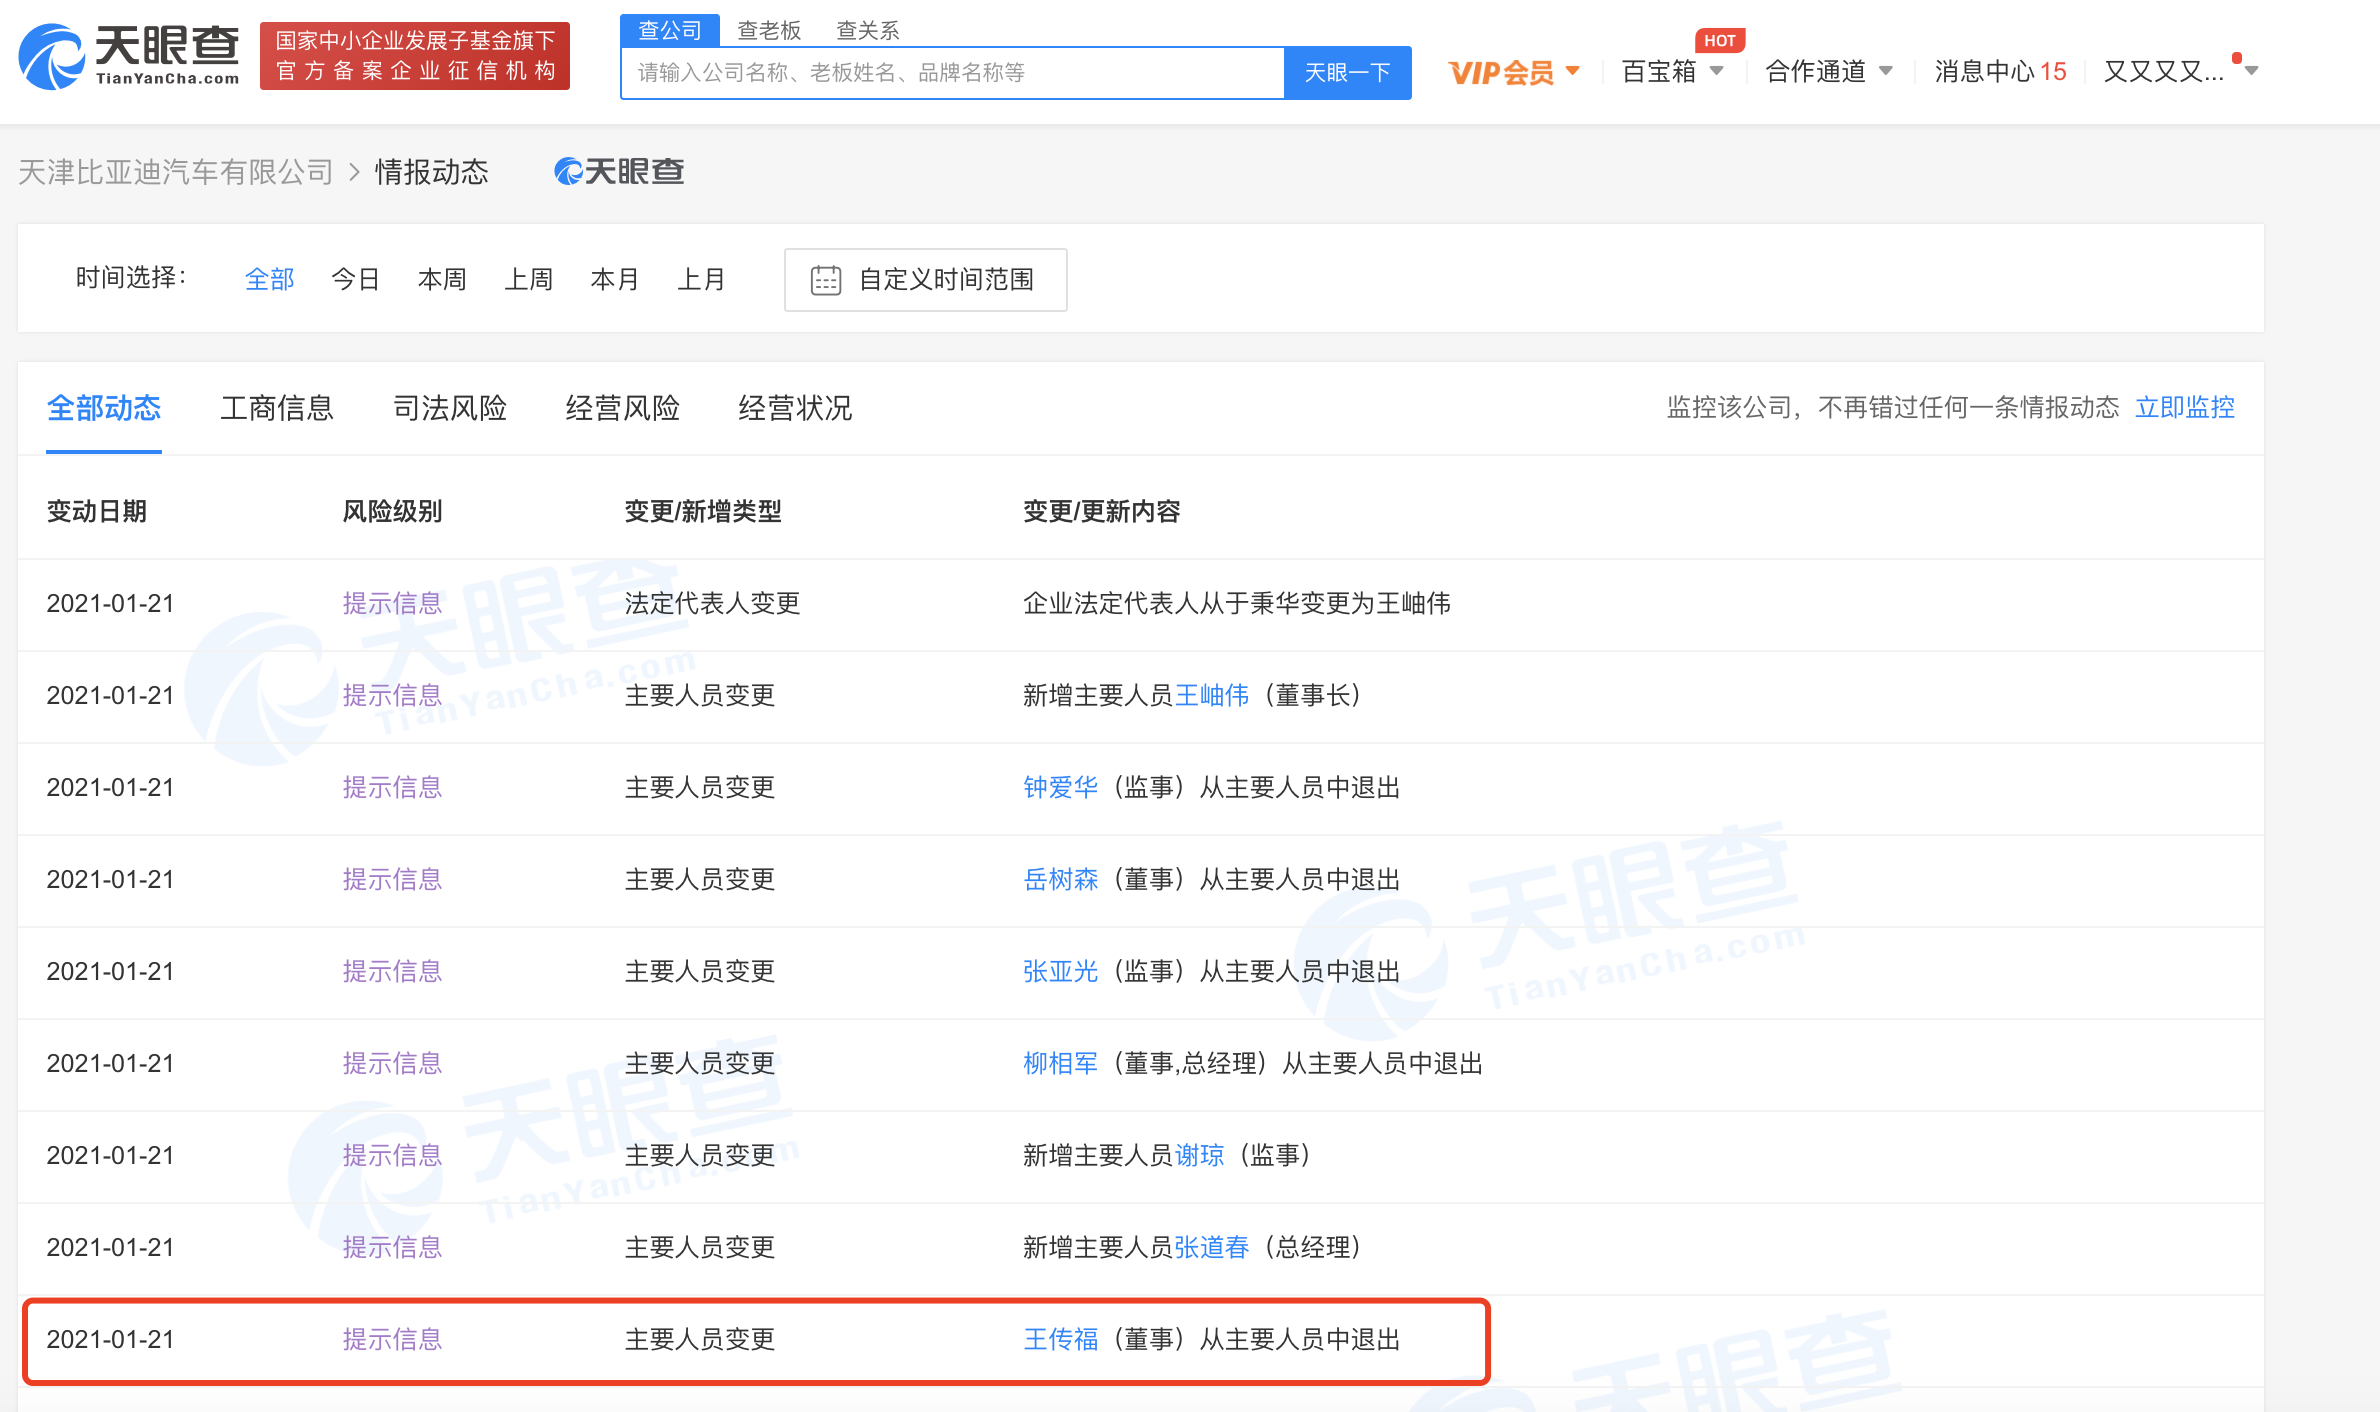Open 王传福 person profile link
2380x1412 pixels.
point(1061,1339)
